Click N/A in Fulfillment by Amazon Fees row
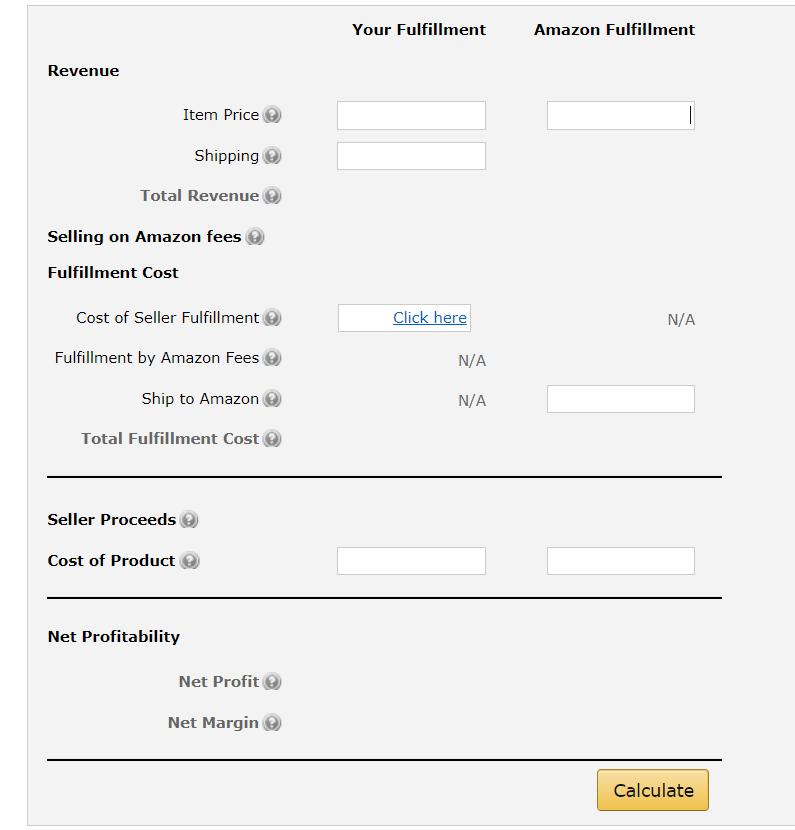795x830 pixels. (x=472, y=360)
